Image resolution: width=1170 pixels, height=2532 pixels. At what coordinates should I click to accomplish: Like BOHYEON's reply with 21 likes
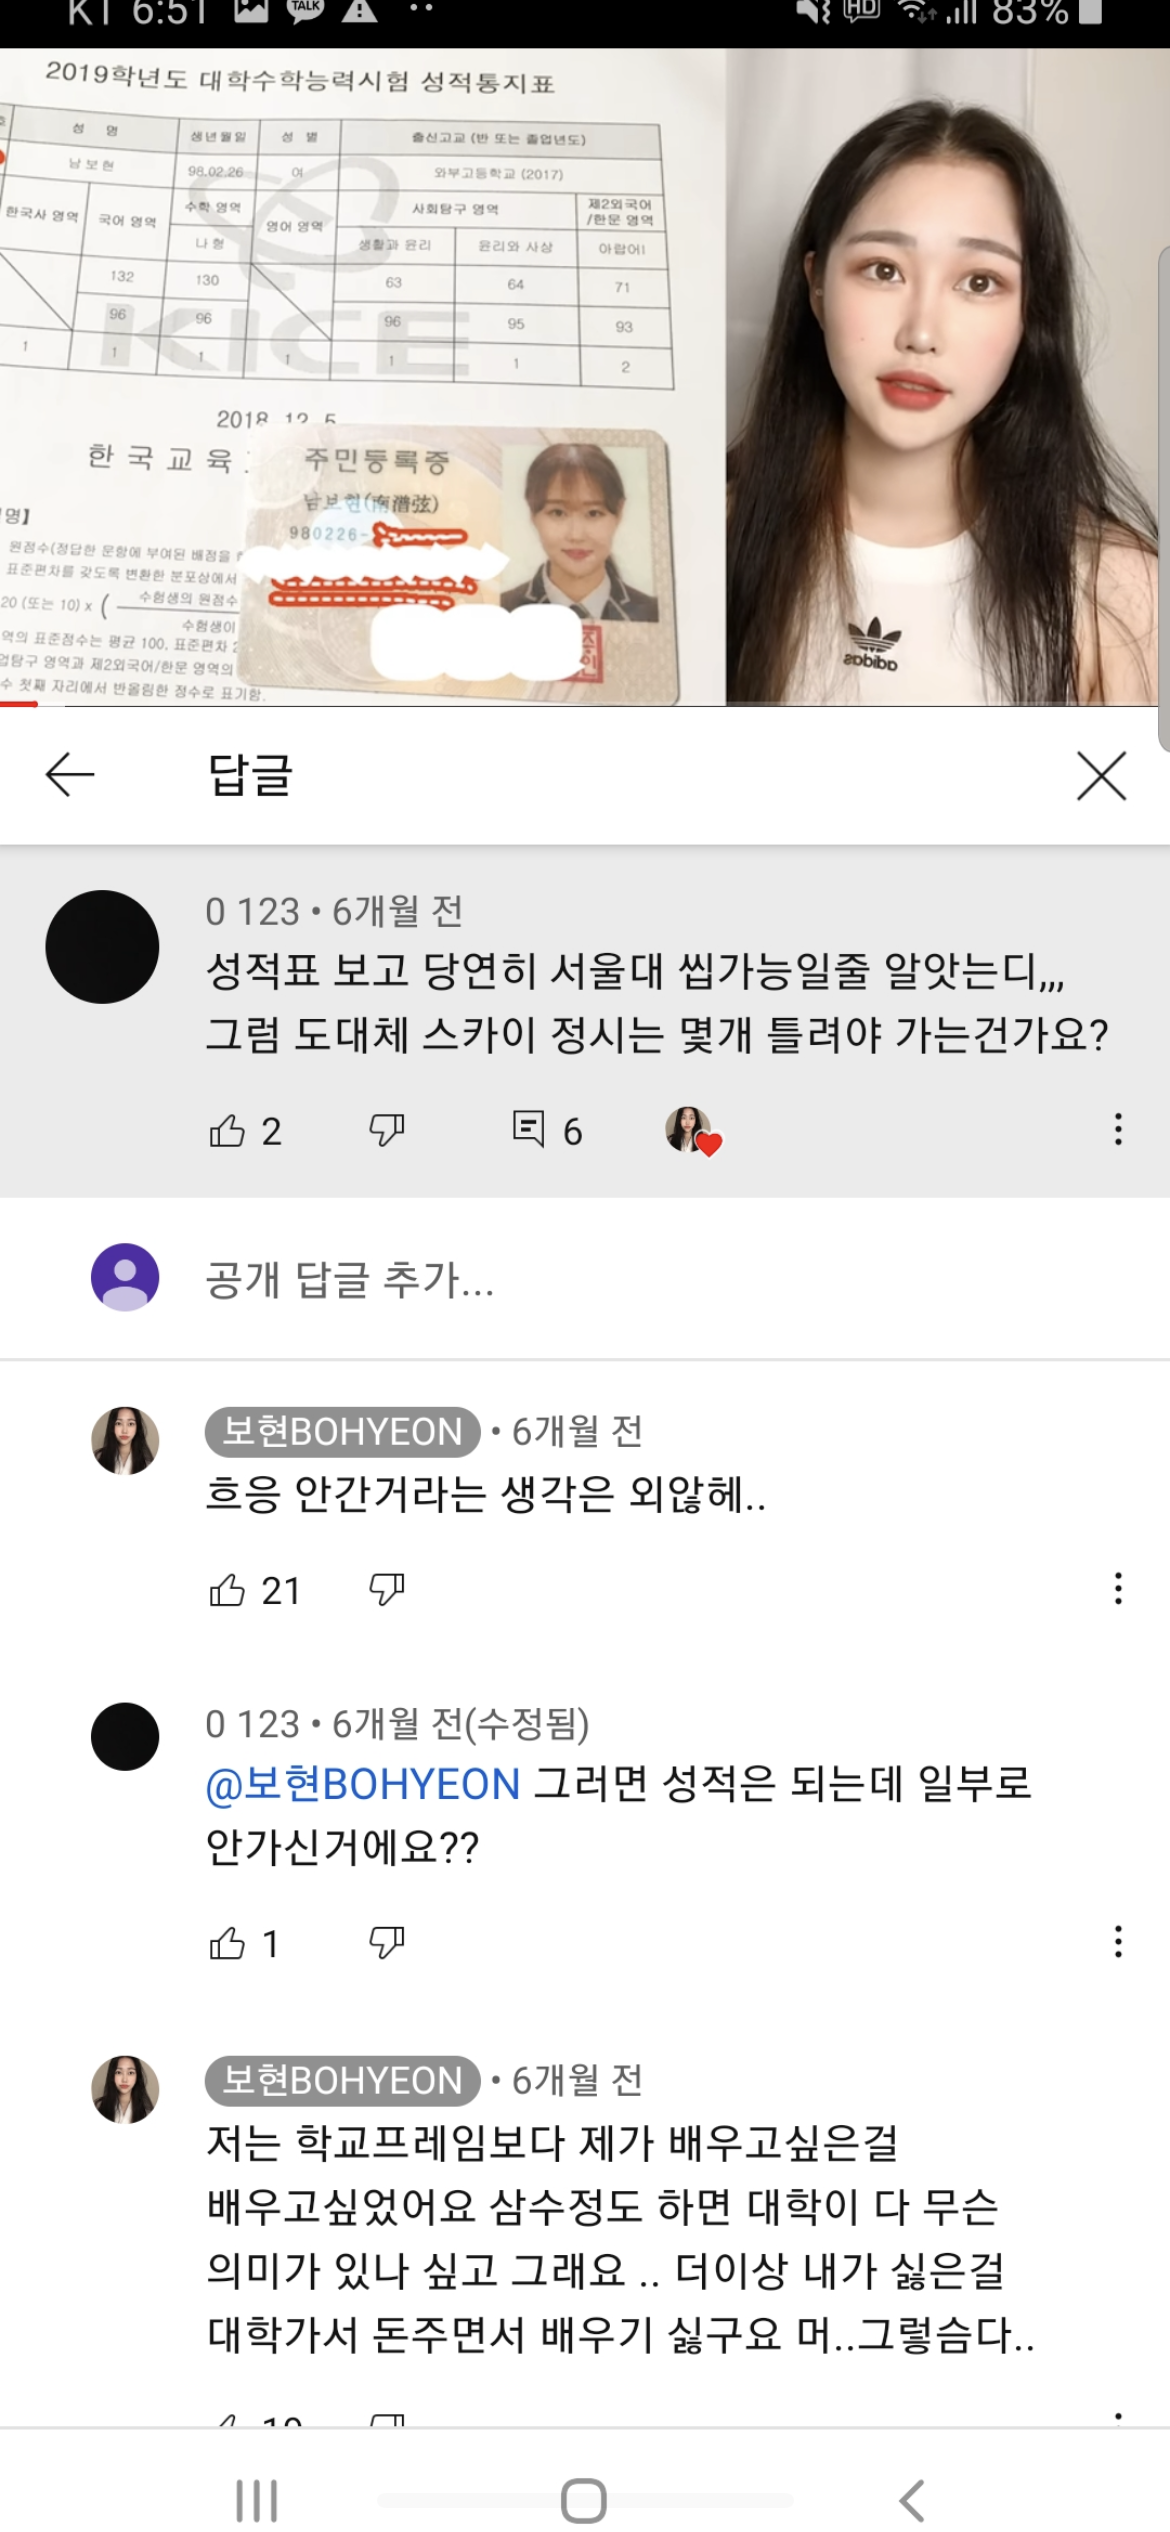(x=227, y=1589)
